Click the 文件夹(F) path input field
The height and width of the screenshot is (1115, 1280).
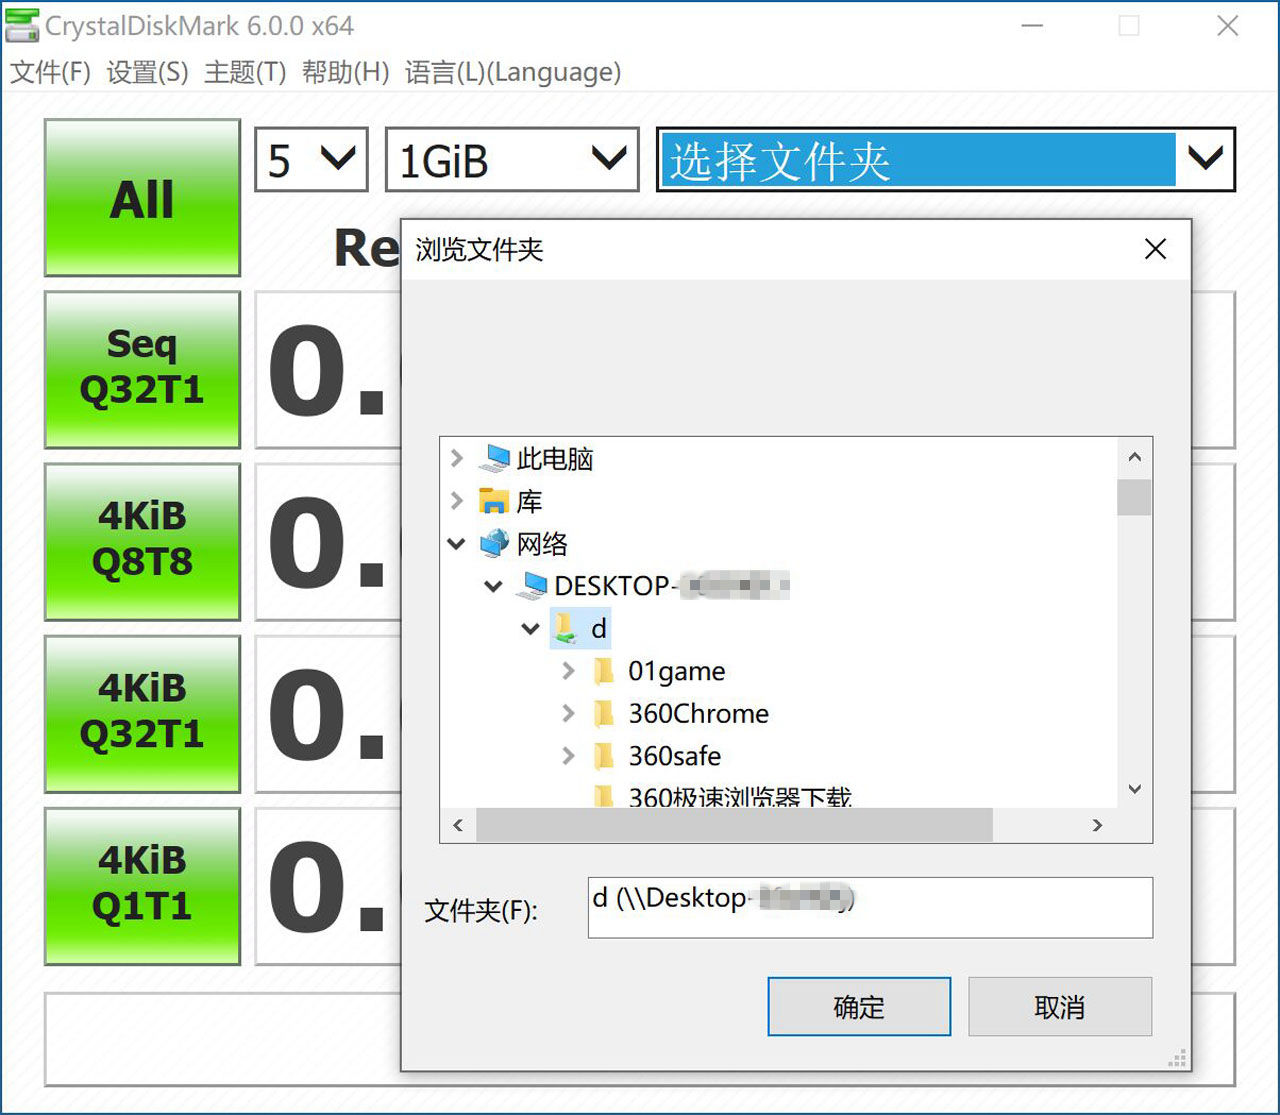coord(870,908)
